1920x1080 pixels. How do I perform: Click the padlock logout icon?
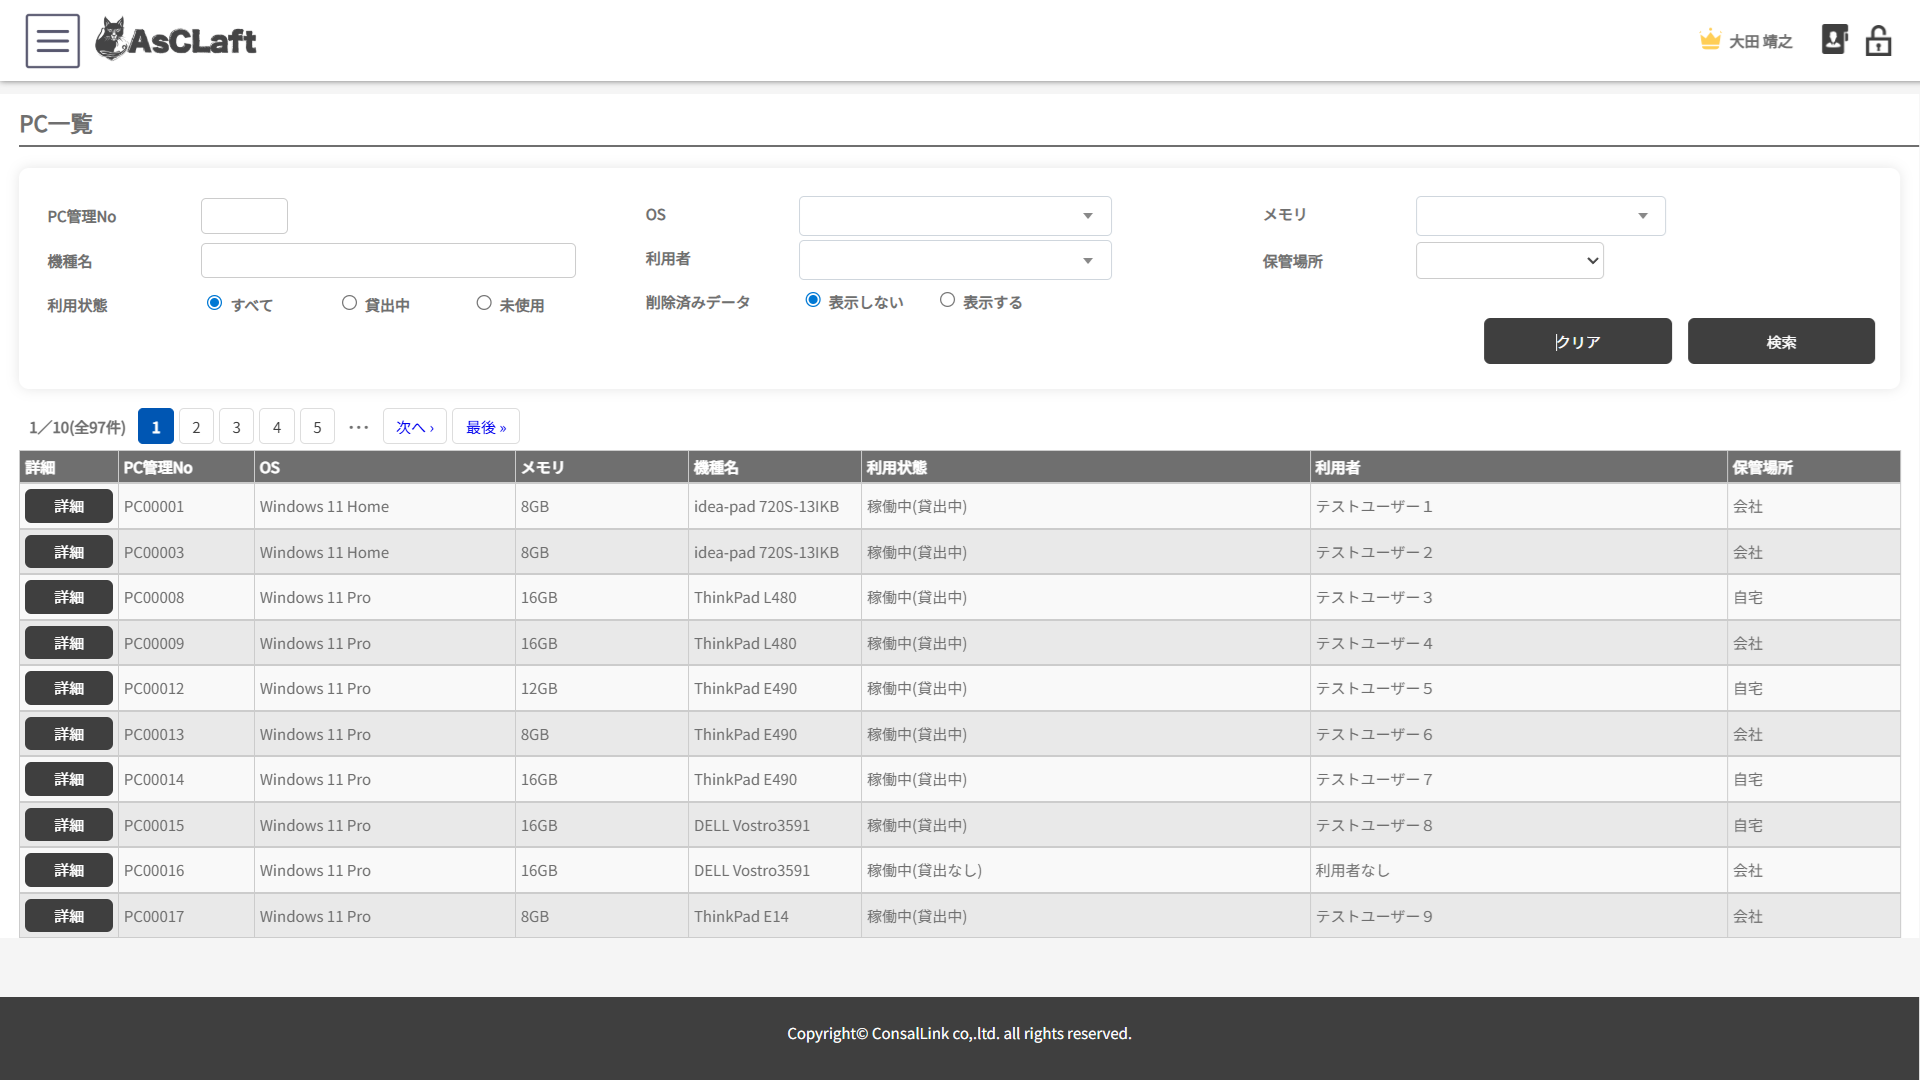[1878, 41]
